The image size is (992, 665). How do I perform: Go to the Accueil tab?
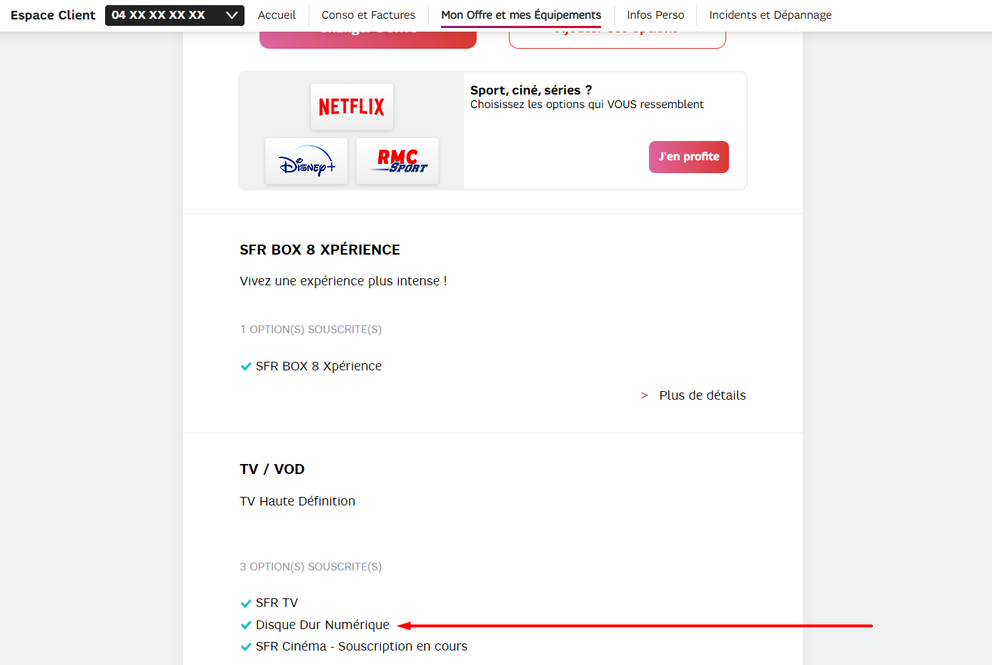(x=277, y=15)
